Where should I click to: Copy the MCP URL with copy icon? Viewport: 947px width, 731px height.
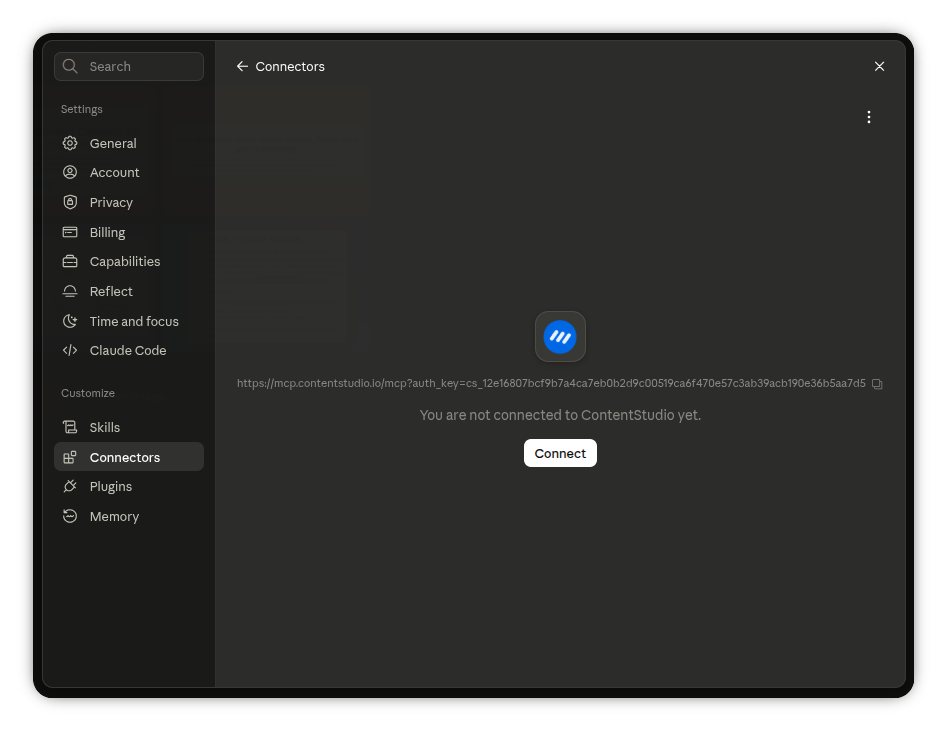pos(878,384)
